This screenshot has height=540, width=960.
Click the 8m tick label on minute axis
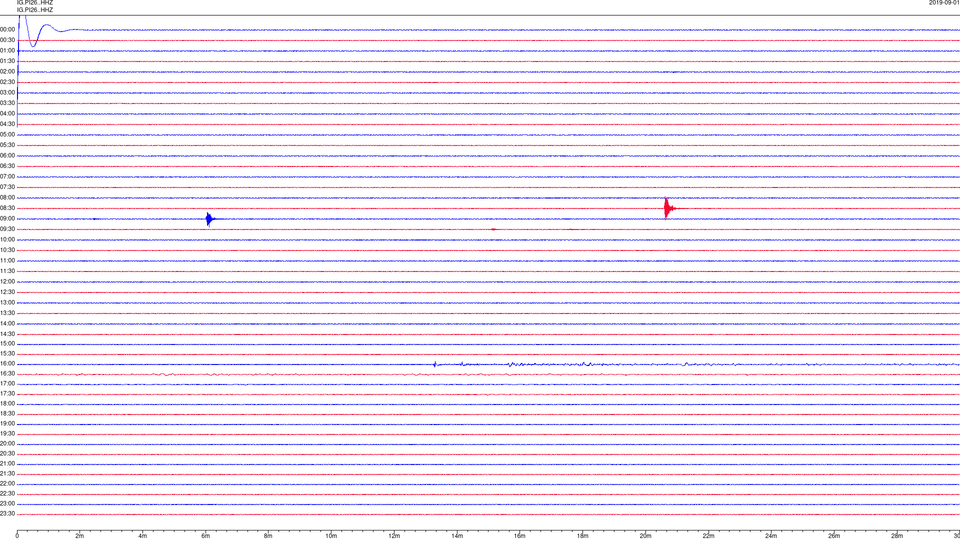(268, 536)
